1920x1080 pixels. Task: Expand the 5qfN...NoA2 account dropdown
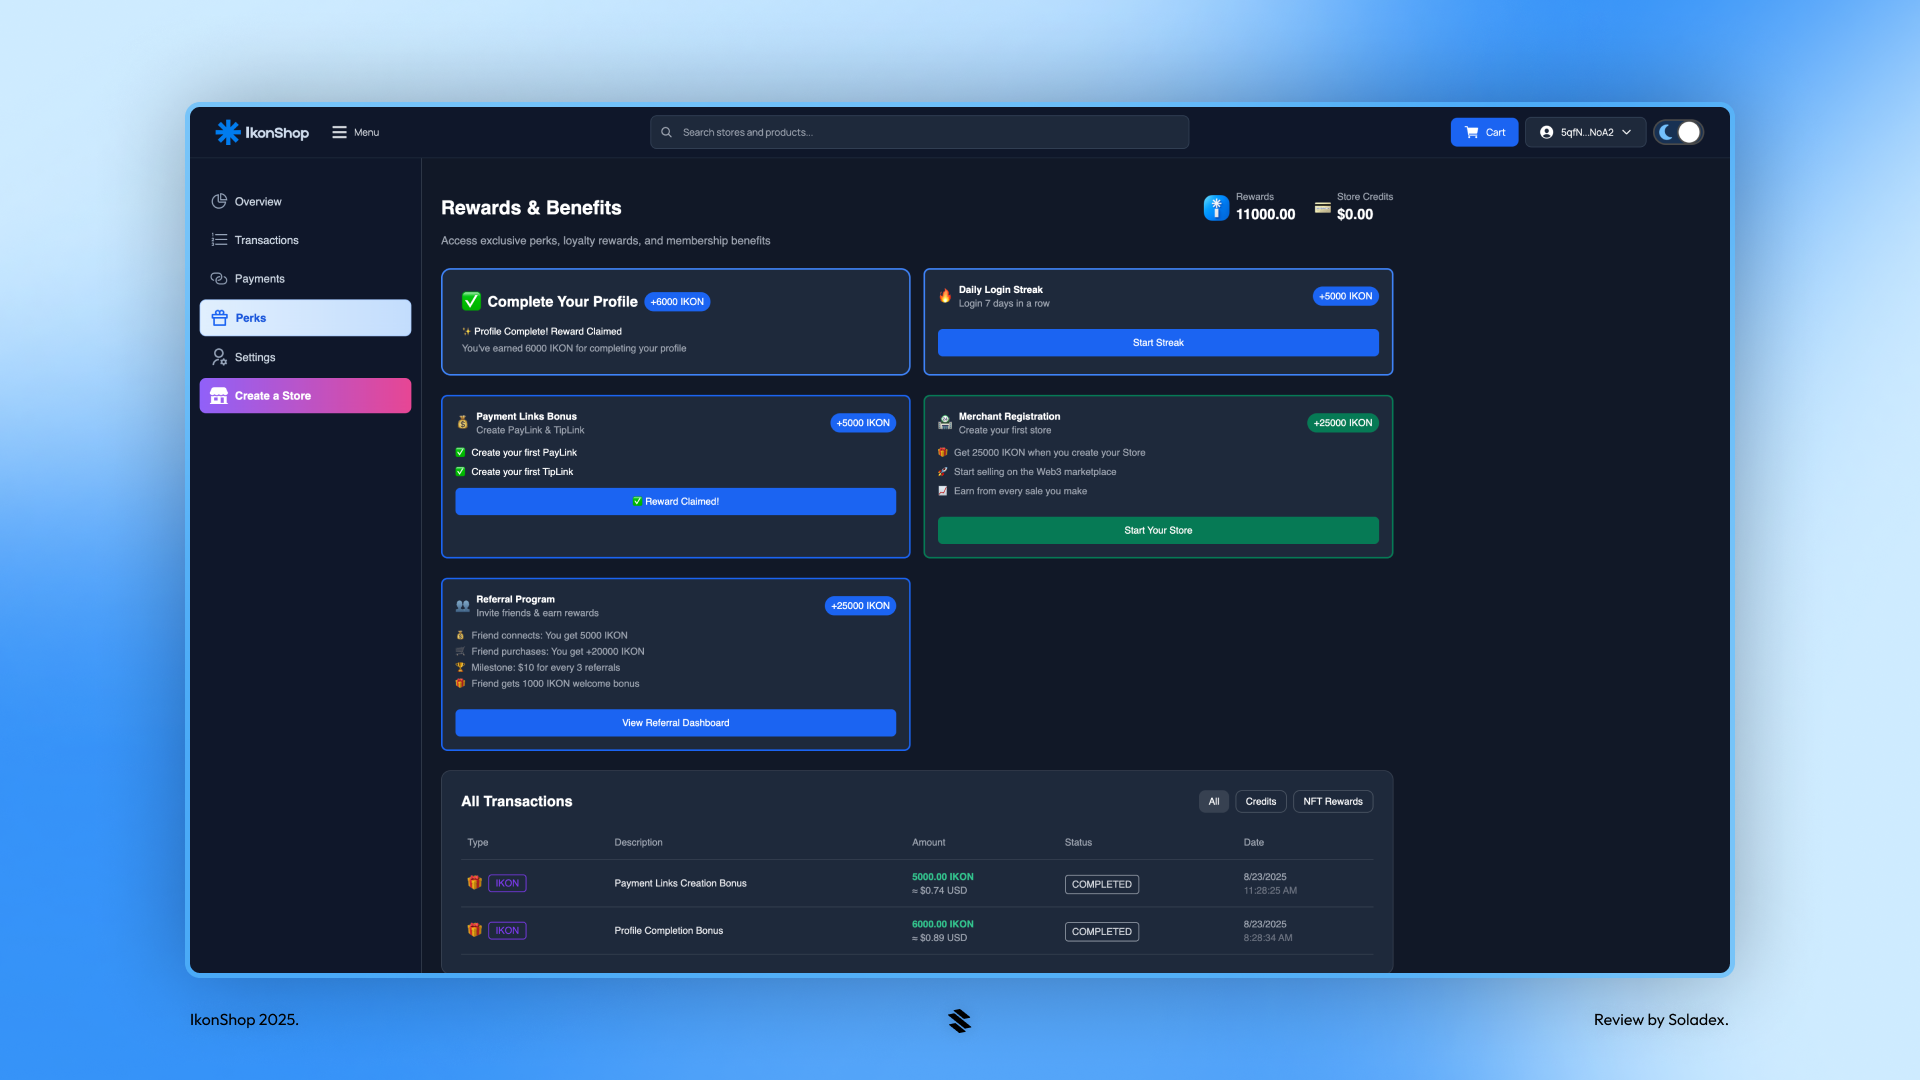click(x=1585, y=132)
